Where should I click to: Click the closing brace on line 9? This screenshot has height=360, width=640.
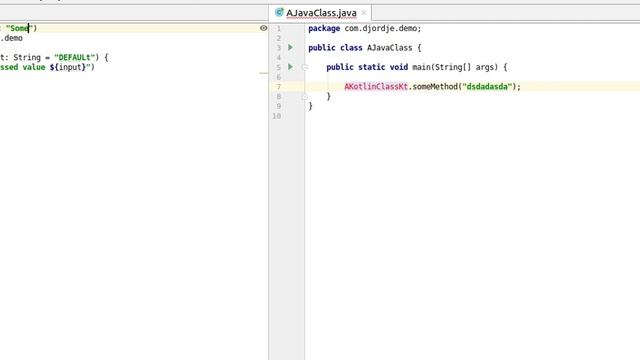[310, 106]
